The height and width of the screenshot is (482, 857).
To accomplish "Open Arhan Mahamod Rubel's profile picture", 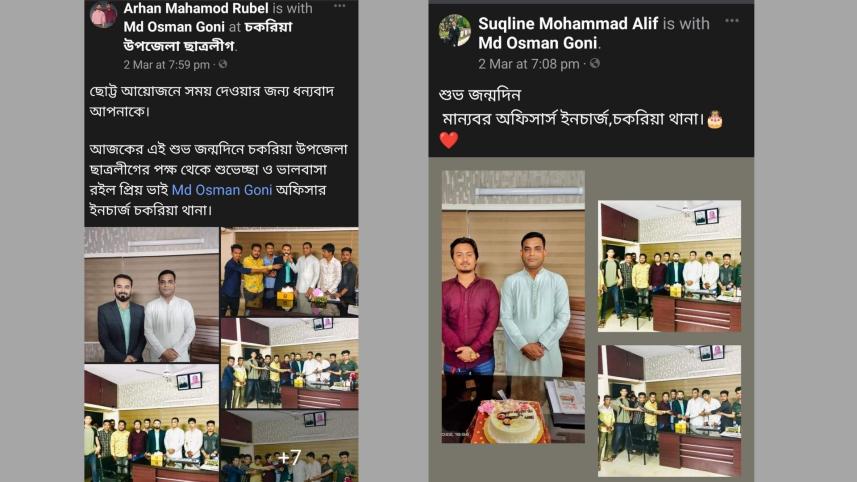I will tap(103, 15).
